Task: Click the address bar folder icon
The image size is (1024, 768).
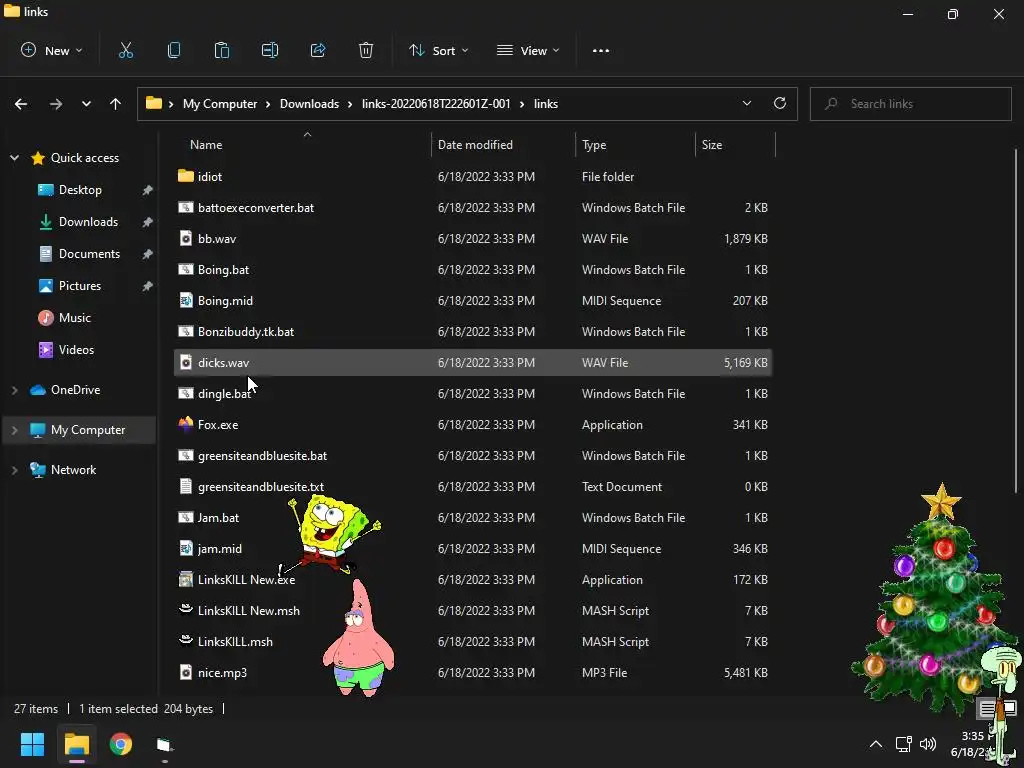Action: 153,103
